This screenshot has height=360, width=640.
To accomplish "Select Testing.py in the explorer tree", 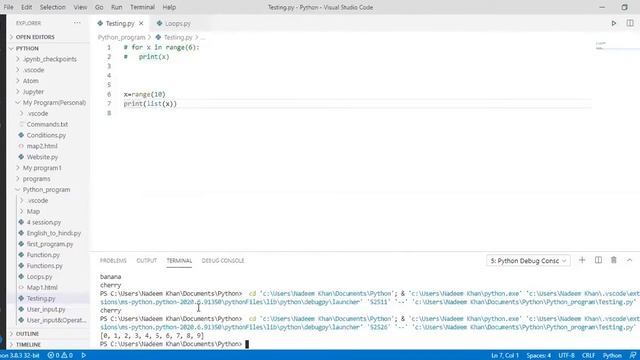I will [x=41, y=298].
